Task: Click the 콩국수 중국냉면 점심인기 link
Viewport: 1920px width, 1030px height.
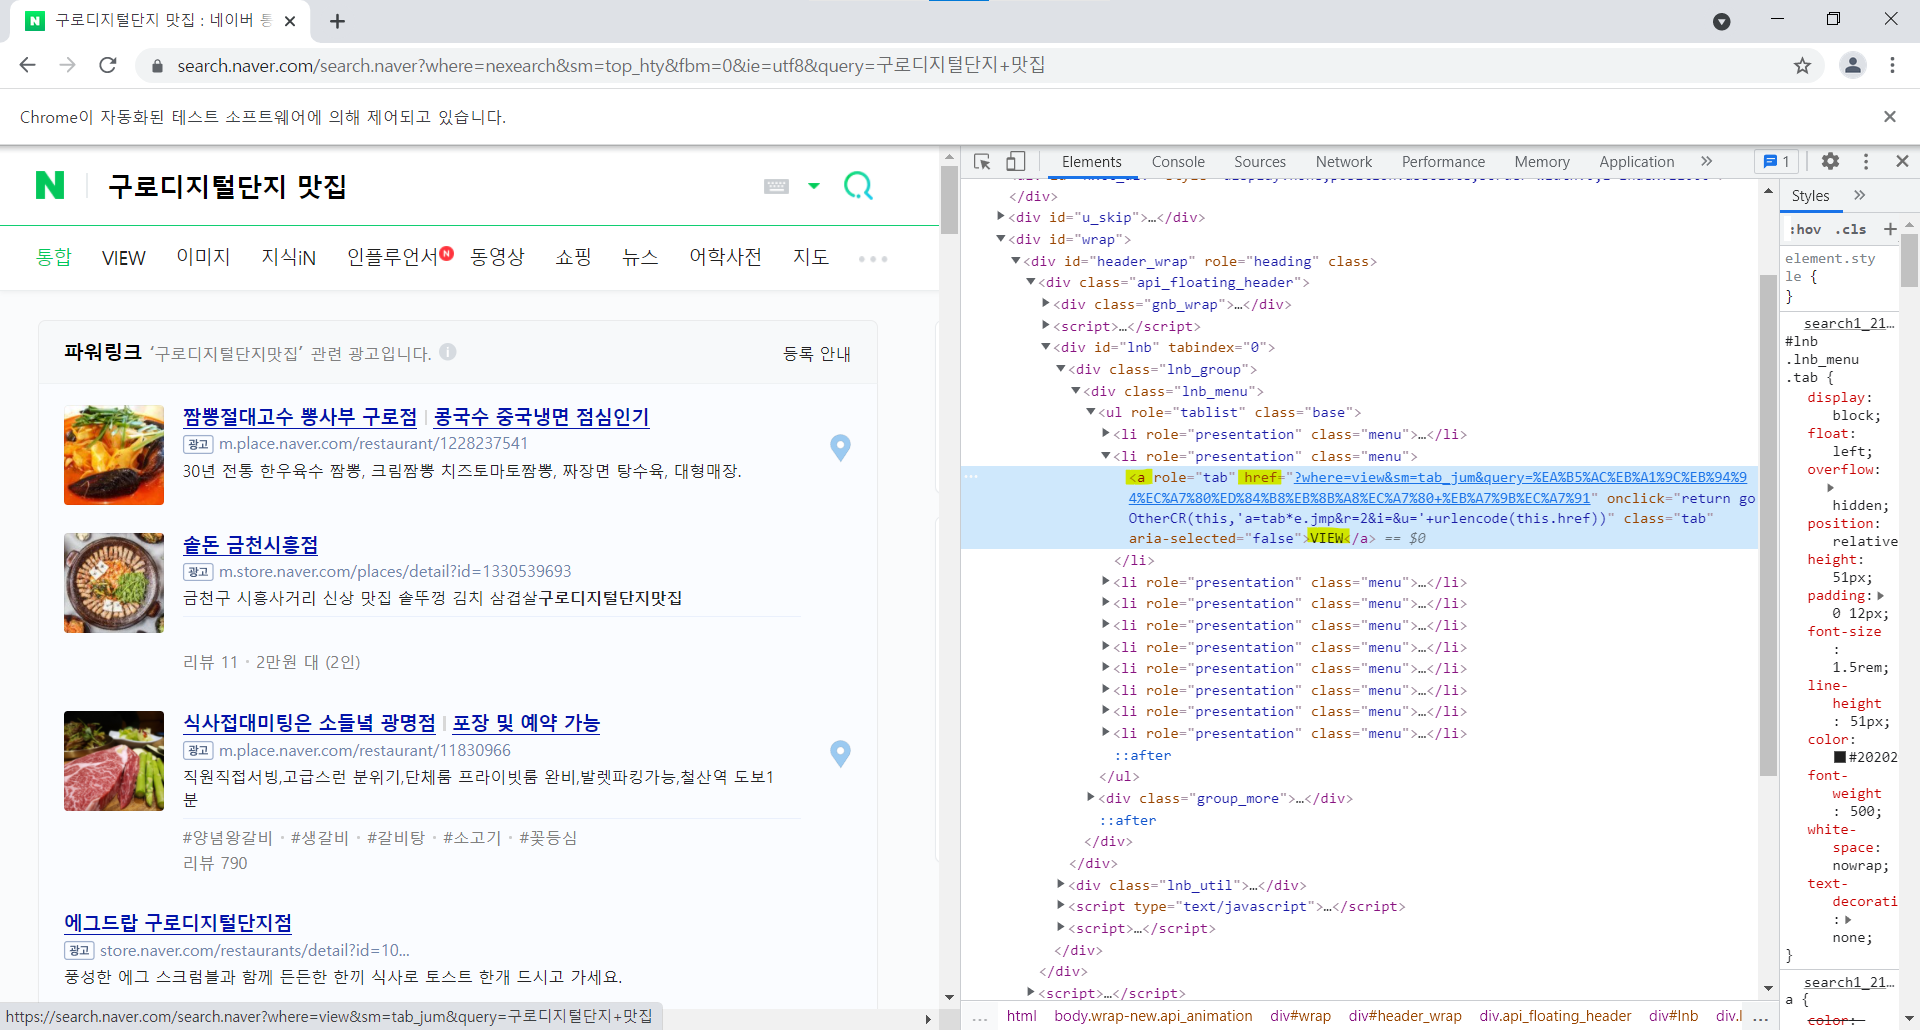Action: [542, 416]
